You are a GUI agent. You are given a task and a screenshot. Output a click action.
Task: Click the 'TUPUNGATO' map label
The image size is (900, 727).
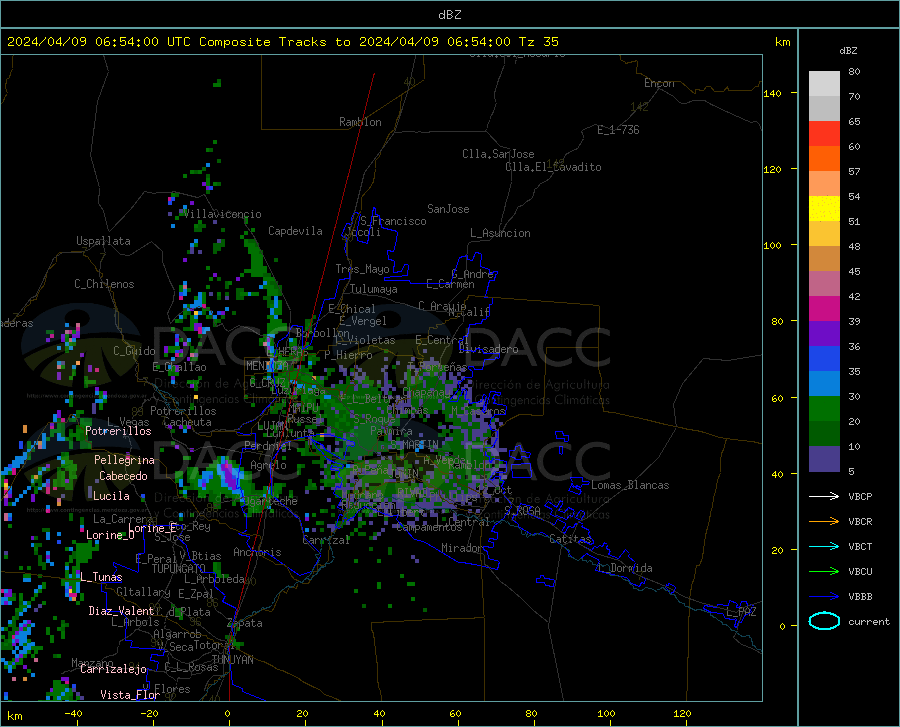[x=179, y=569]
